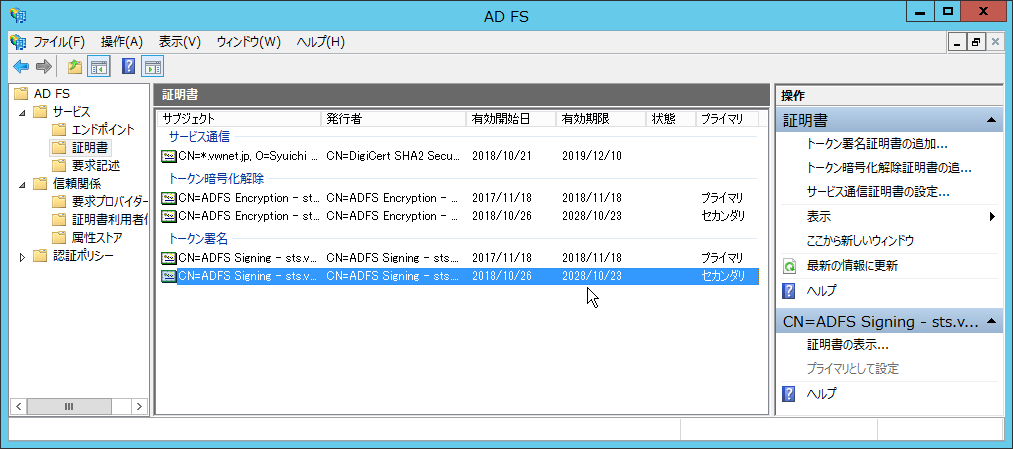
Task: Click the サービス通信 group header
Action: 199,136
